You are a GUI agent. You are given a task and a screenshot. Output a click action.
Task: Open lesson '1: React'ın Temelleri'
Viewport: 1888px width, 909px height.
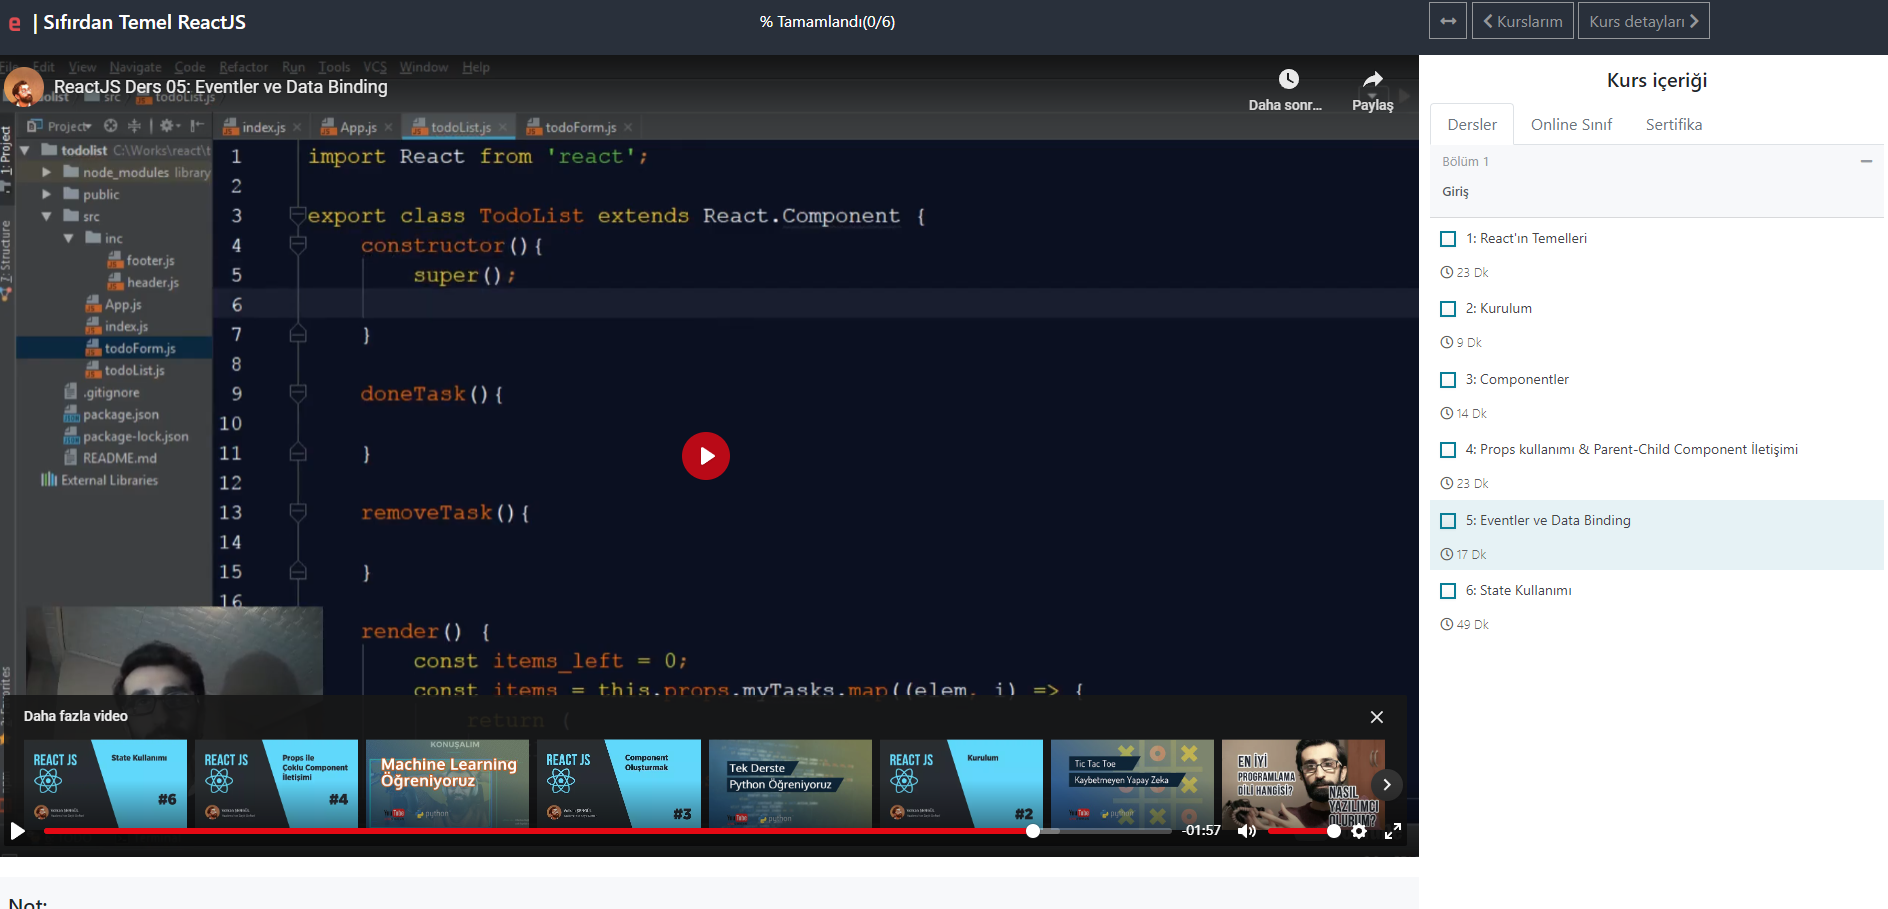pyautogui.click(x=1526, y=239)
